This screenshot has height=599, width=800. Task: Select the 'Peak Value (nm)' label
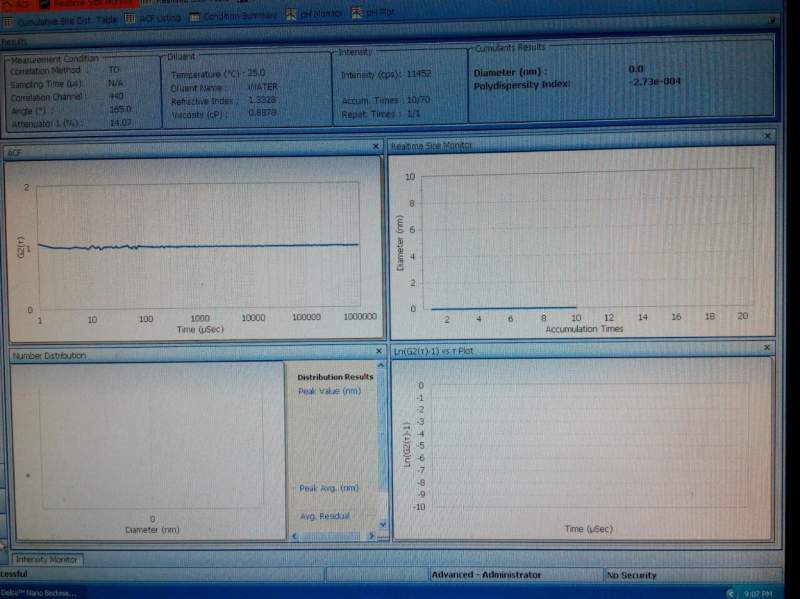330,391
